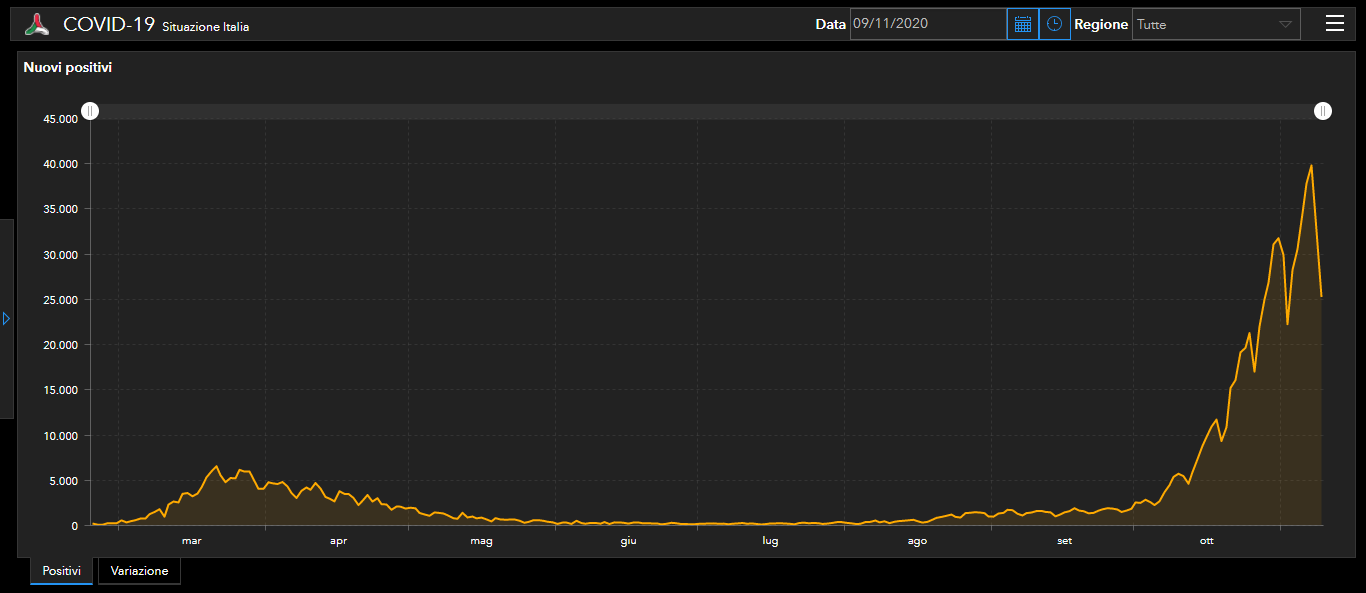Click the Regione label text
The image size is (1366, 593).
coord(1101,24)
